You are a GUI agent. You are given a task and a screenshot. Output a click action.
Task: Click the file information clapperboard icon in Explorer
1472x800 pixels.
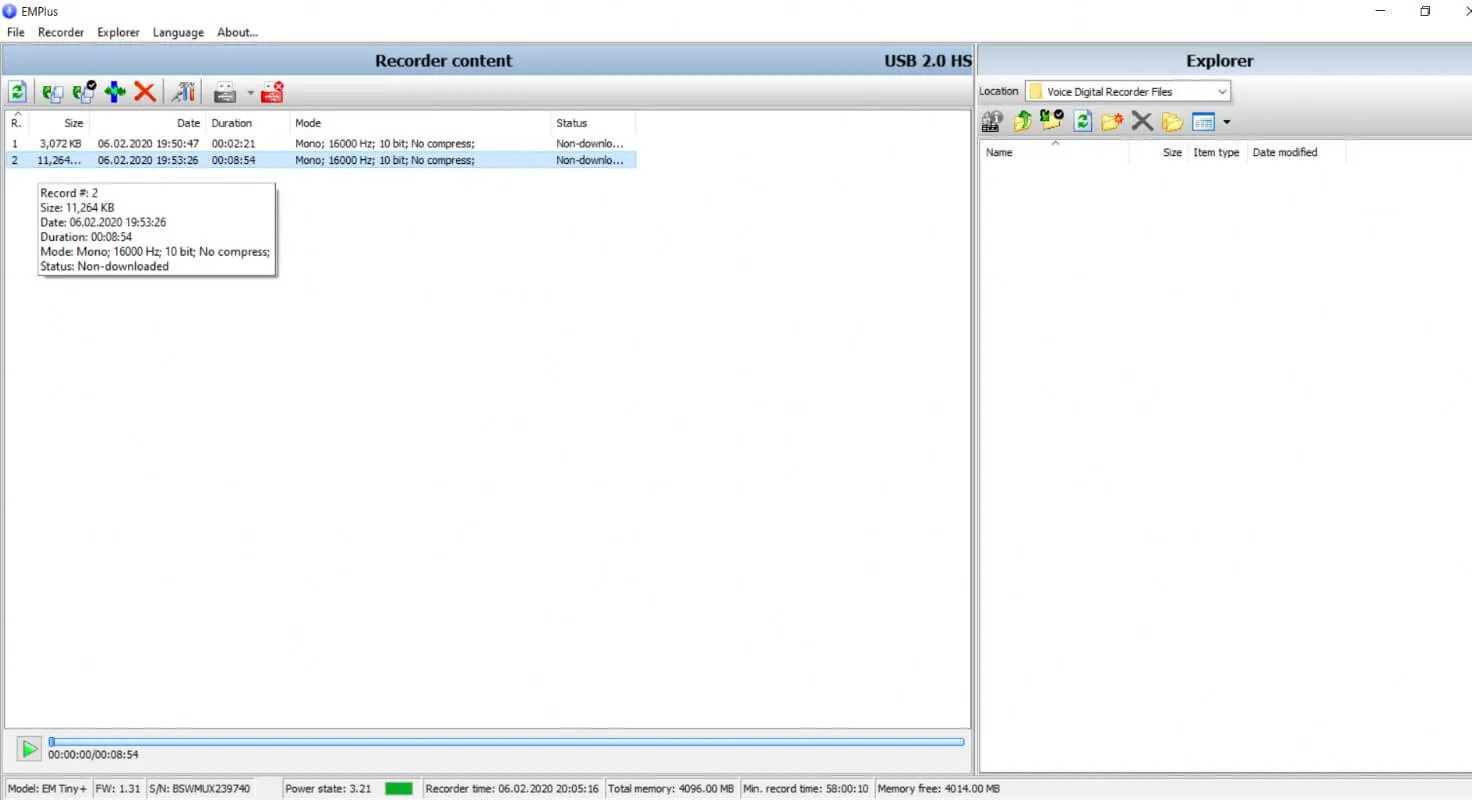point(992,122)
